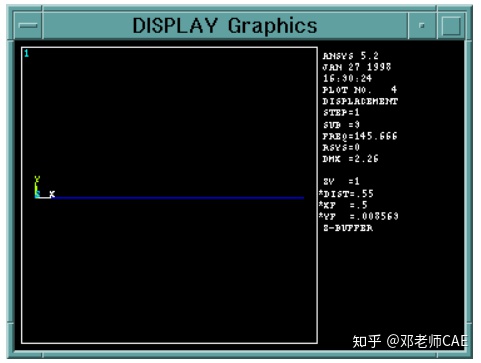The height and width of the screenshot is (363, 481).
Task: Click the DMX =2.26 value
Action: click(x=350, y=159)
